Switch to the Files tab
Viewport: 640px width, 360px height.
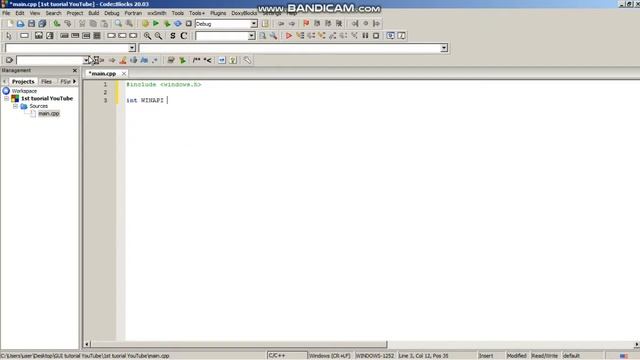(47, 82)
